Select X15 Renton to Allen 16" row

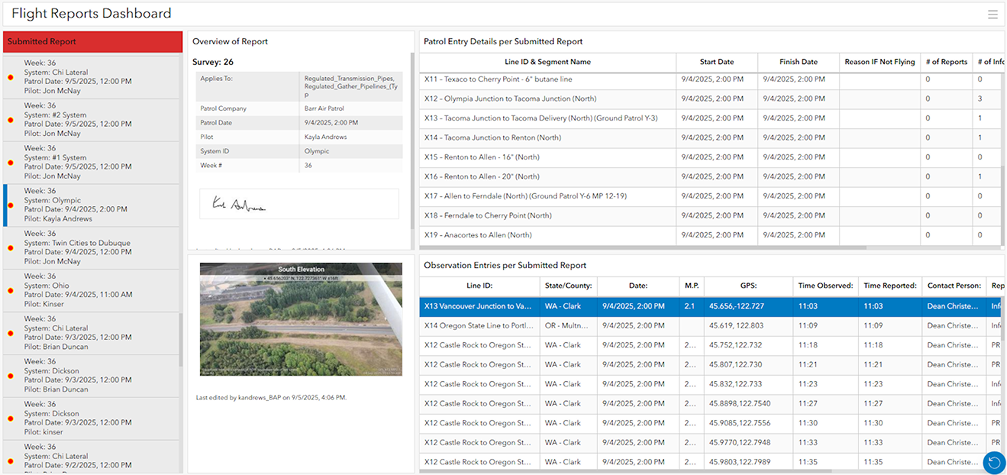point(709,157)
